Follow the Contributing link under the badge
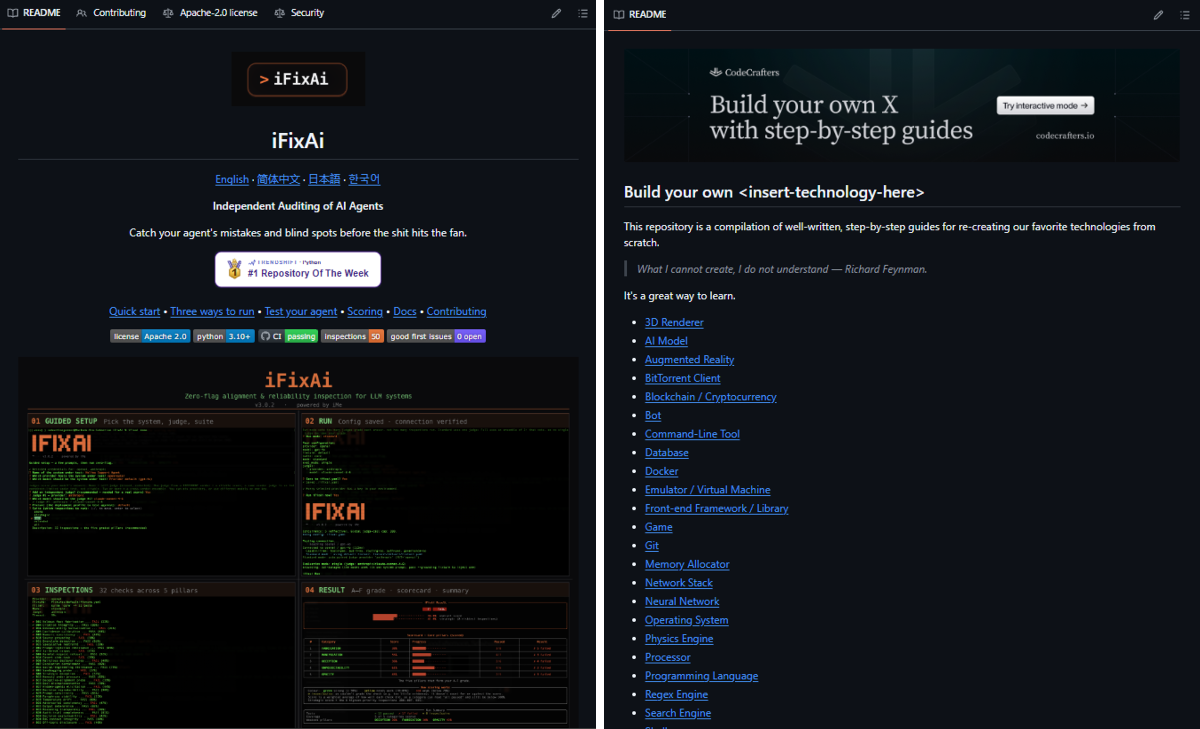1200x729 pixels. tap(456, 312)
